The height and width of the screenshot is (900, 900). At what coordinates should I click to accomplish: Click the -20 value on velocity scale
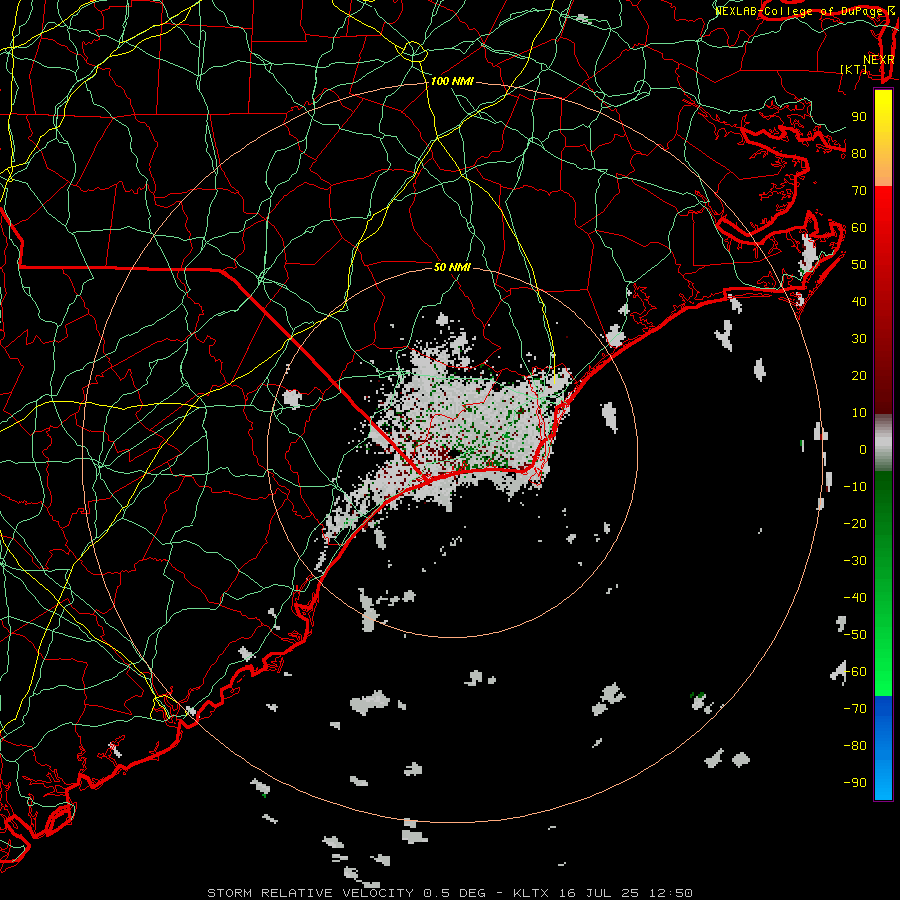pyautogui.click(x=855, y=524)
